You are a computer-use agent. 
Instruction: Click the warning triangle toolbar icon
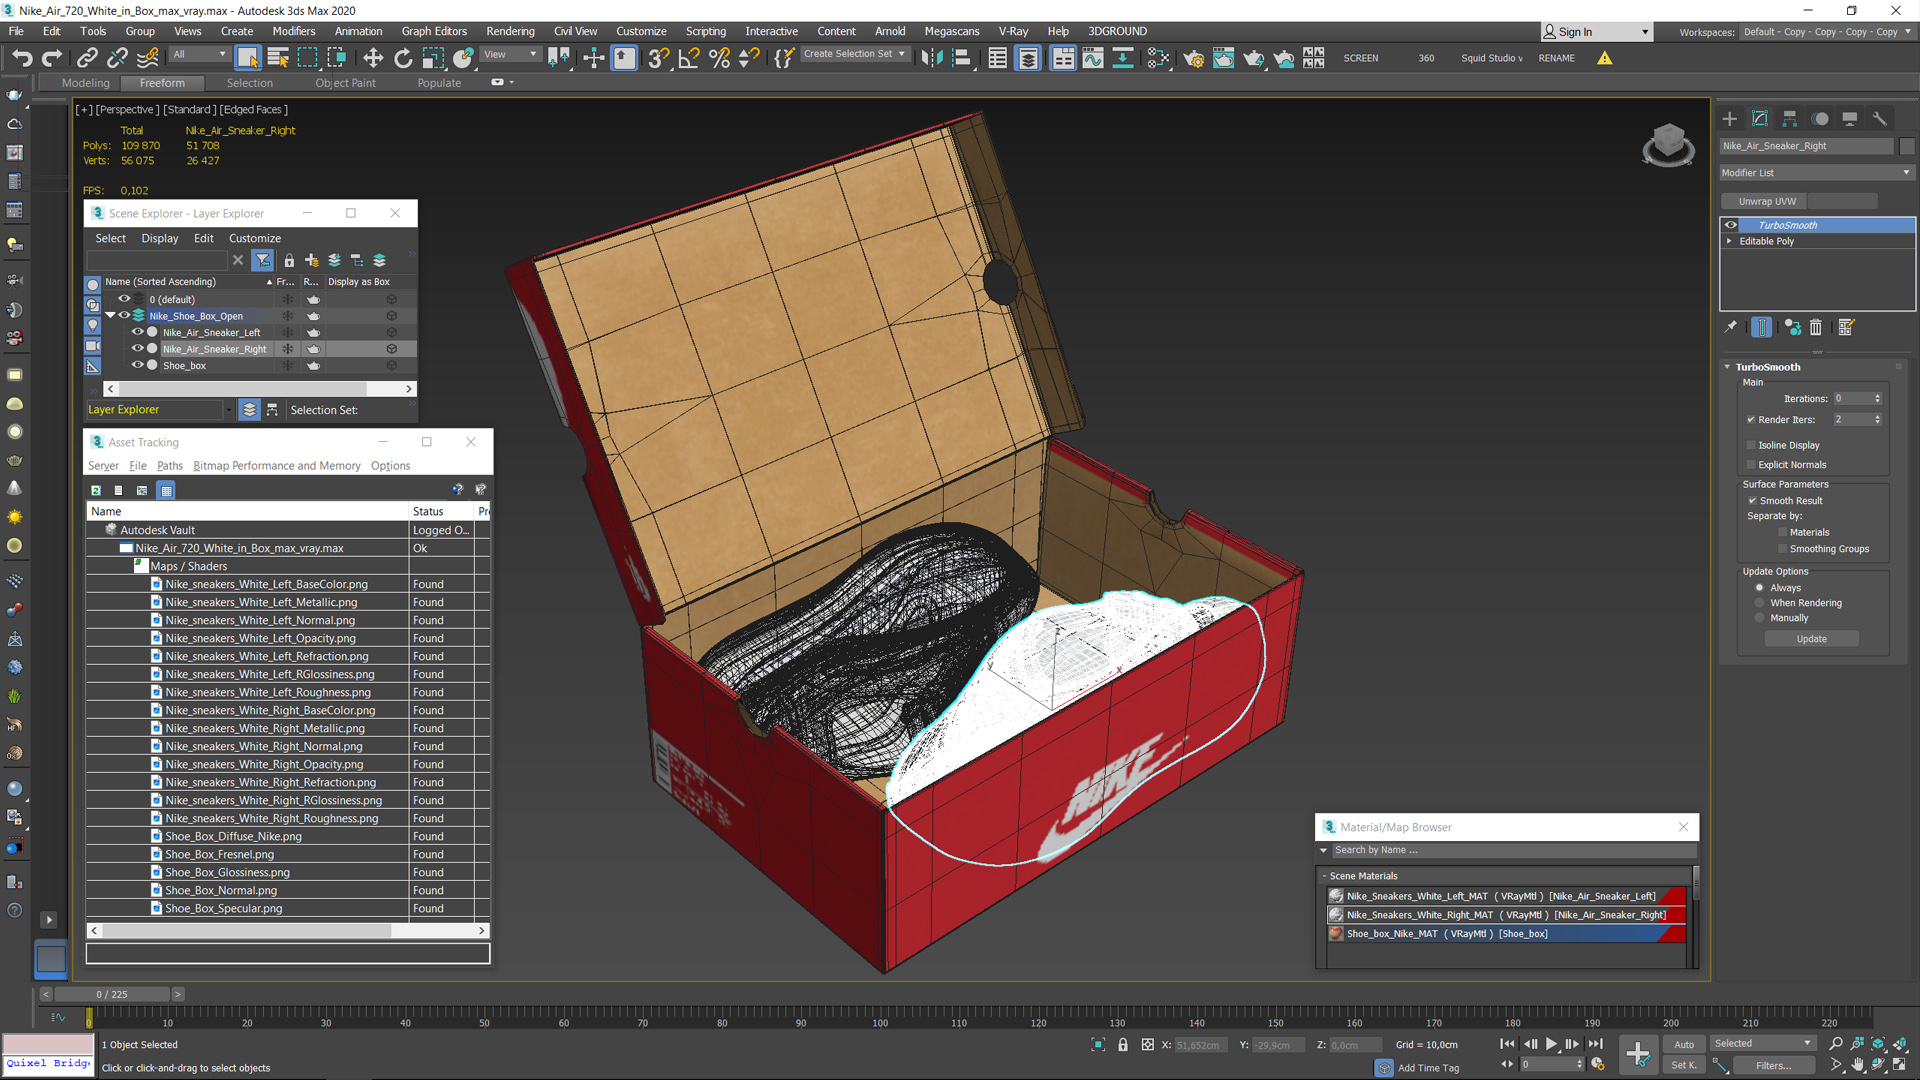pyautogui.click(x=1605, y=58)
